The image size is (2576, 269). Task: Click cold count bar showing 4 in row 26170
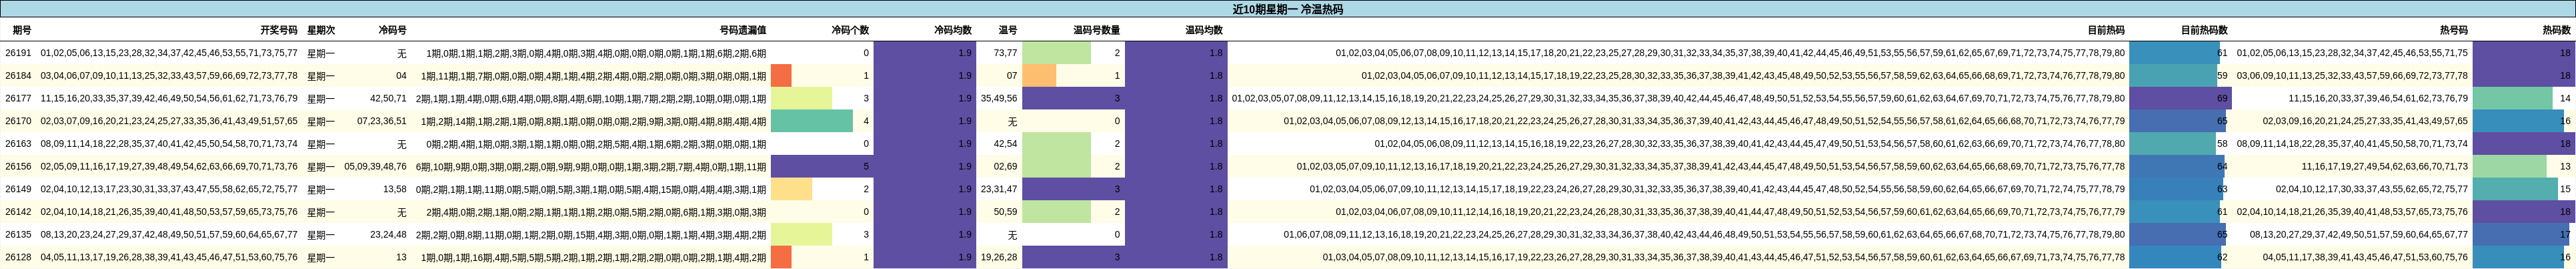pos(812,121)
